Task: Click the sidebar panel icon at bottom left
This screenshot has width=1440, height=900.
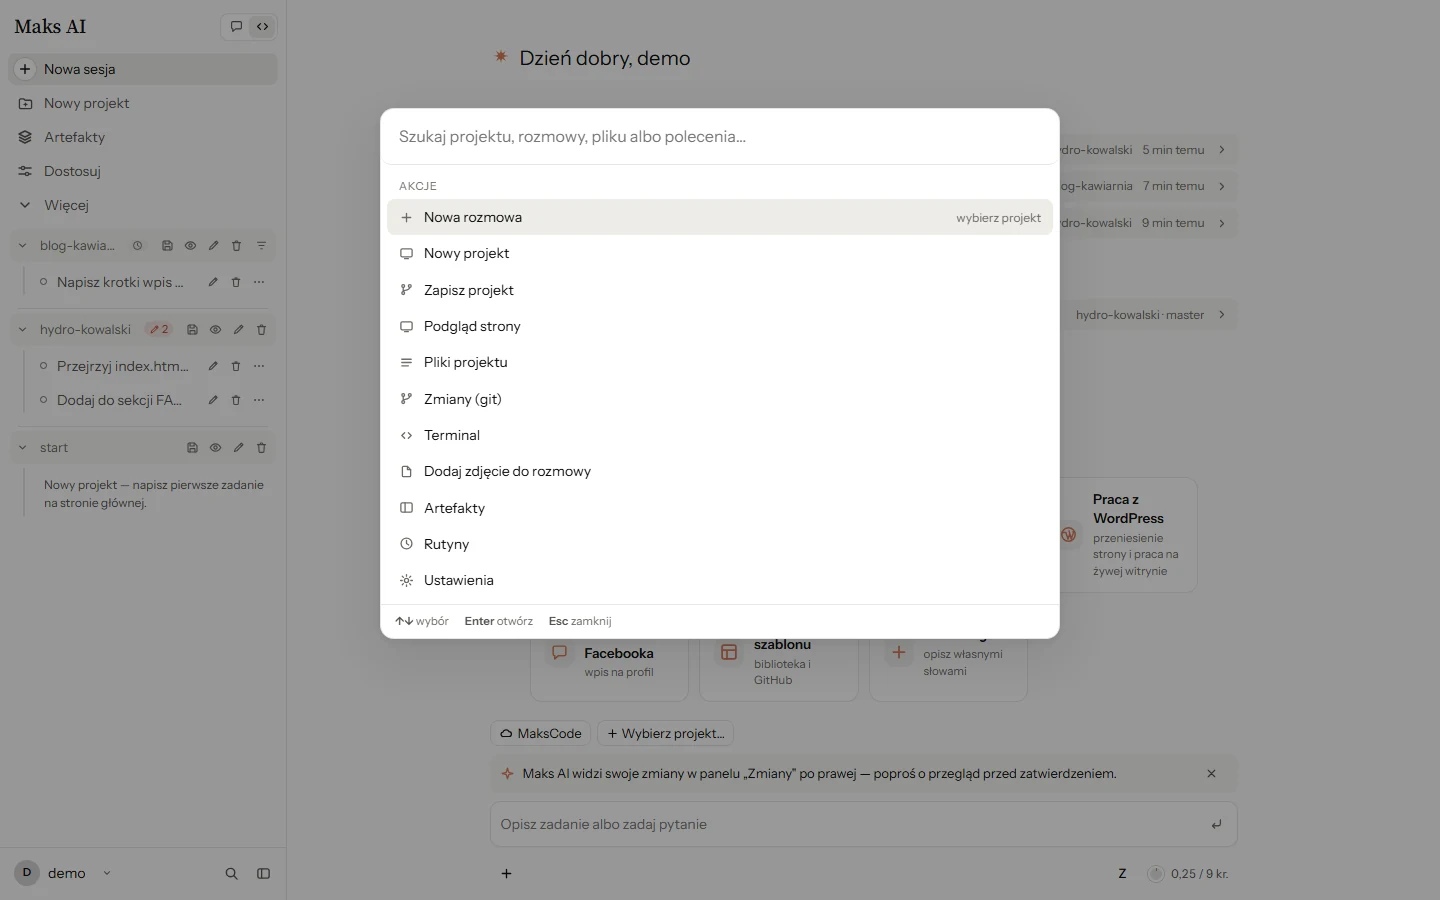Action: 263,874
